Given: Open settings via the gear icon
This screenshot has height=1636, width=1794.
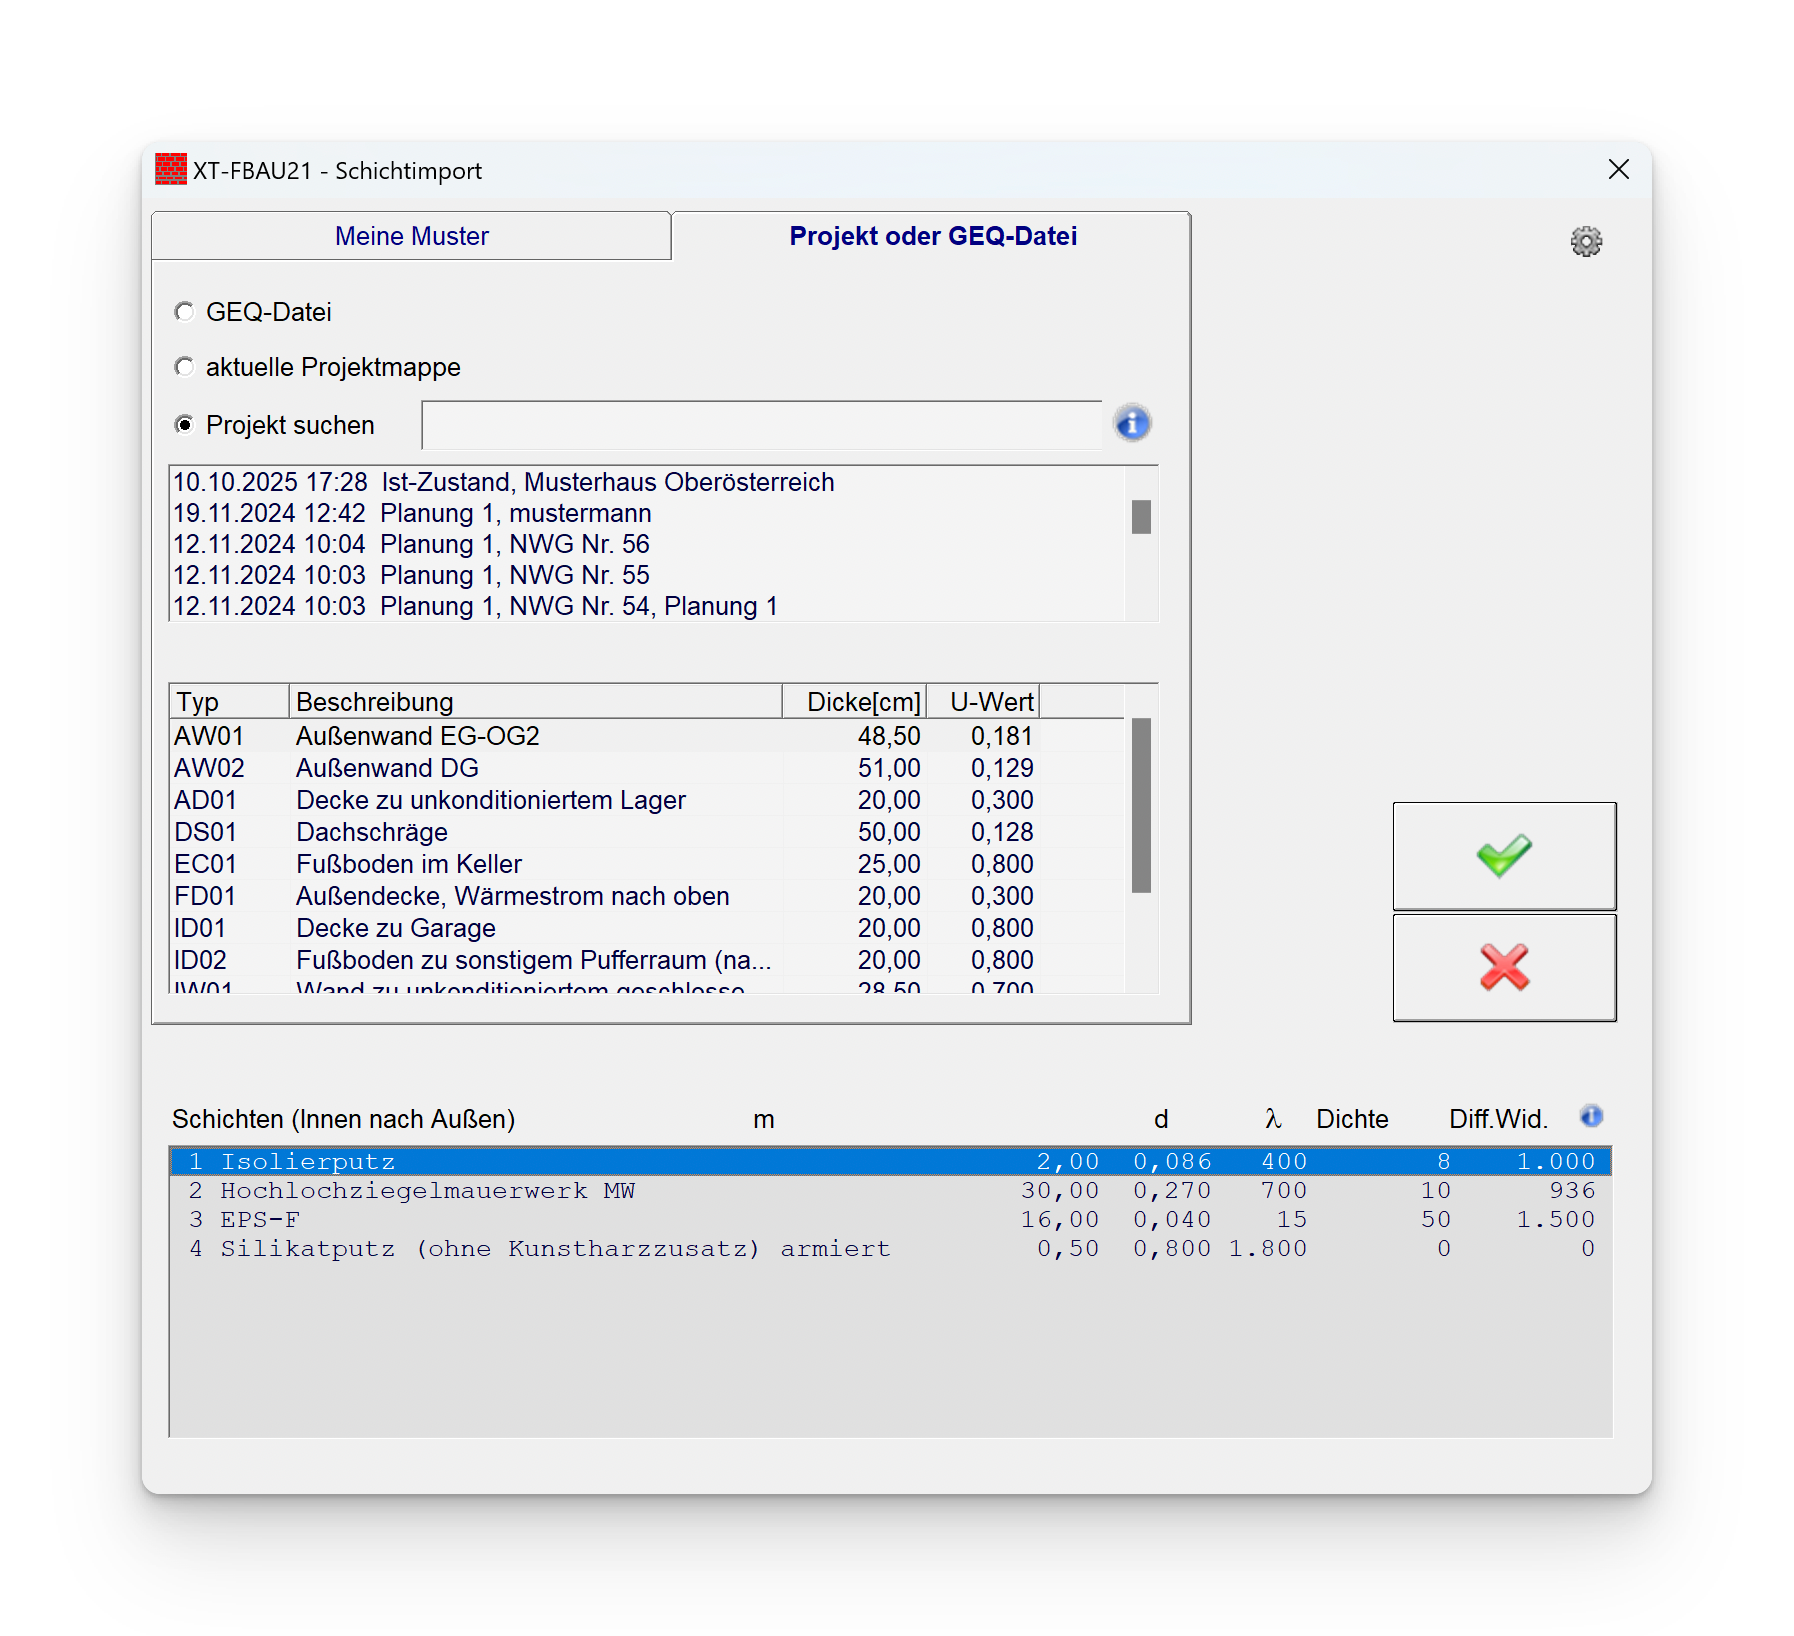Looking at the screenshot, I should pos(1585,242).
